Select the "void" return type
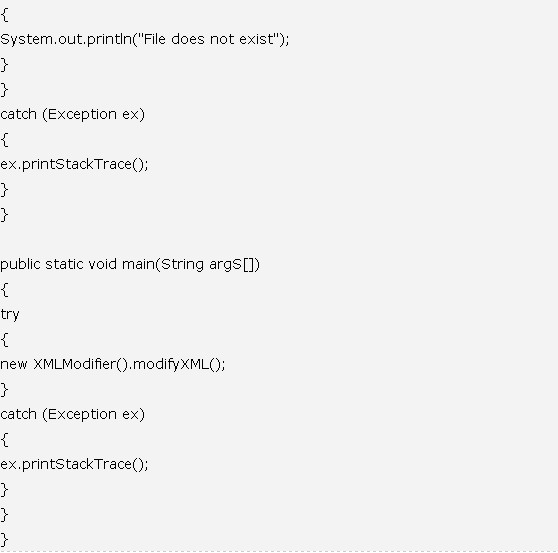The width and height of the screenshot is (558, 553). point(102,264)
